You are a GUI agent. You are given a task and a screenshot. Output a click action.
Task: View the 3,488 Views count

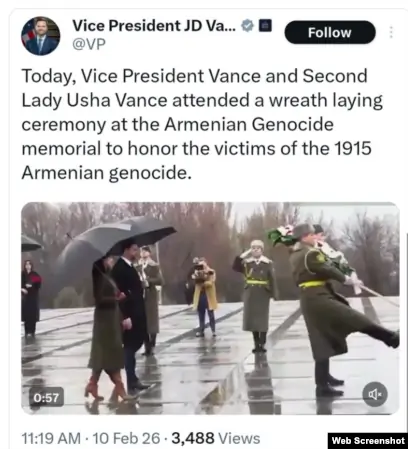(216, 438)
